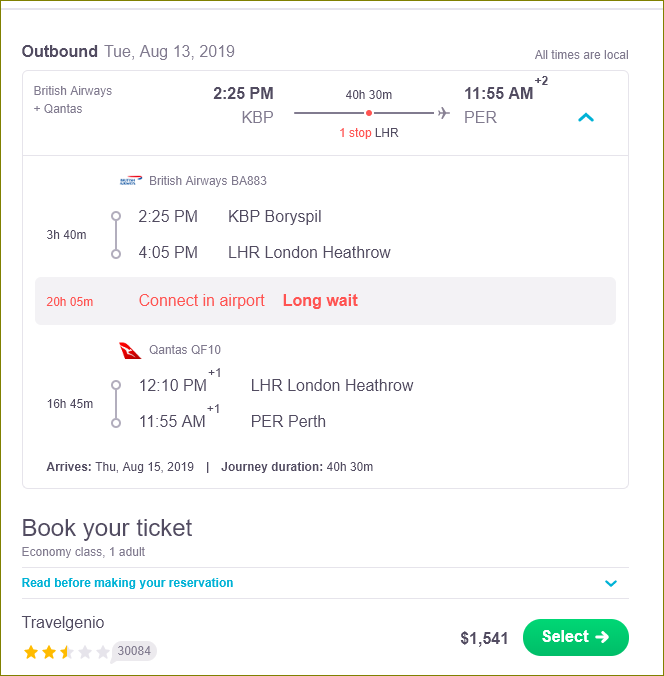Open Read before making your reservation link
Viewport: 664px width, 676px height.
[127, 583]
